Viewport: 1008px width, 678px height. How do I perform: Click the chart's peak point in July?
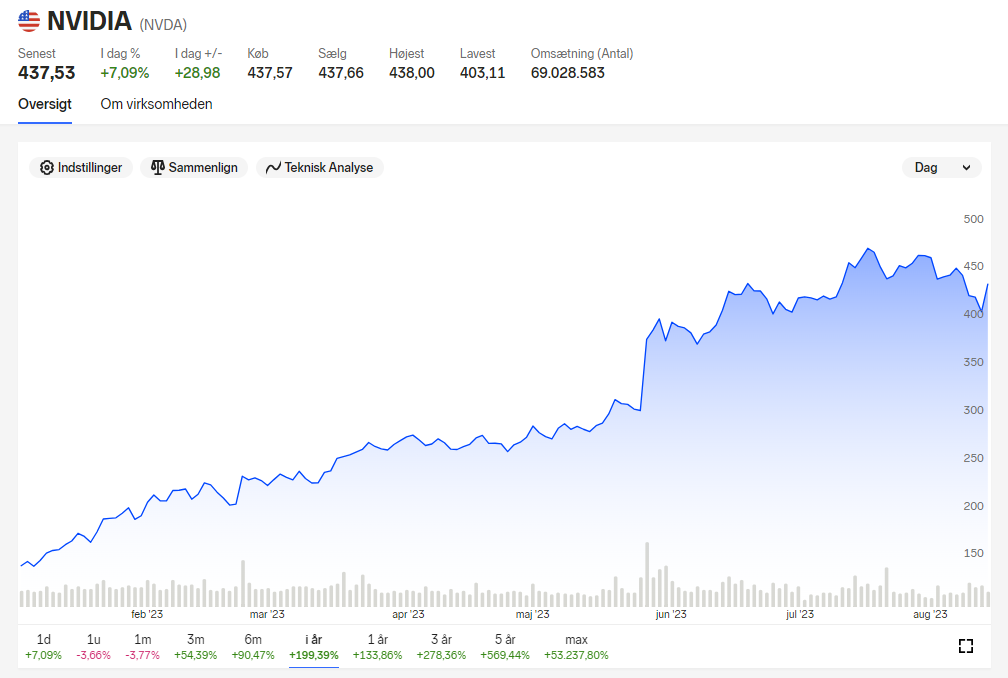tap(868, 249)
